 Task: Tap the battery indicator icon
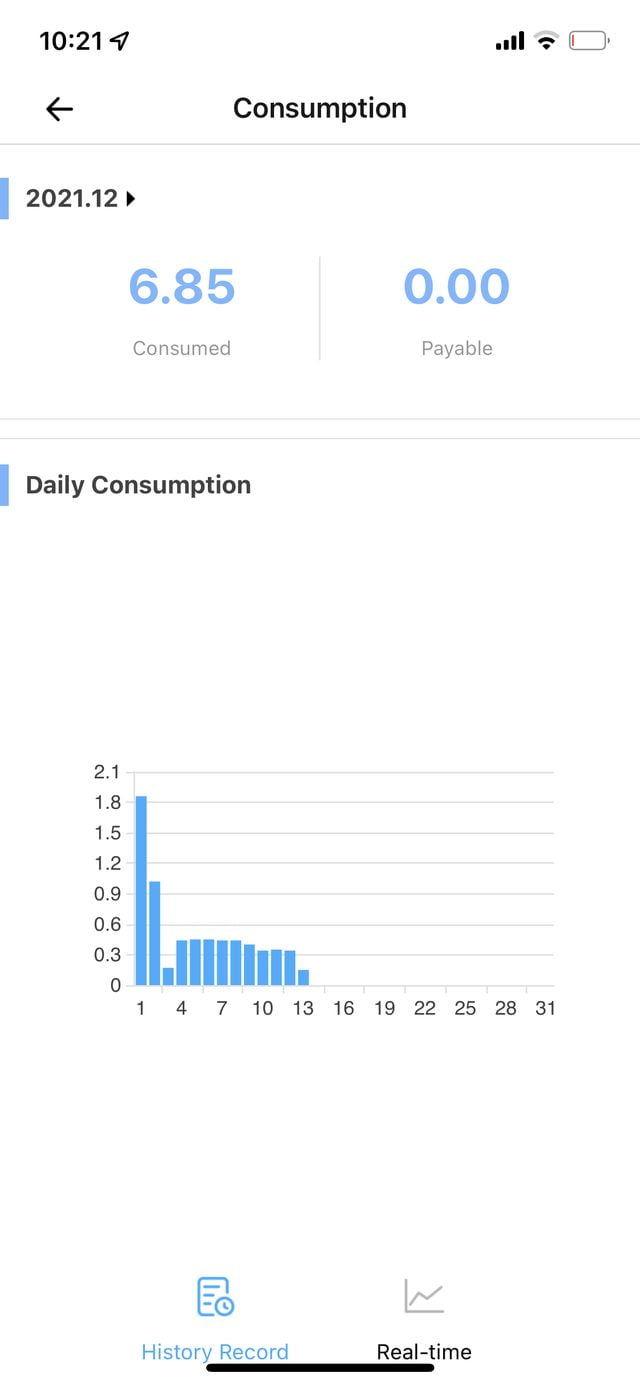tap(588, 41)
